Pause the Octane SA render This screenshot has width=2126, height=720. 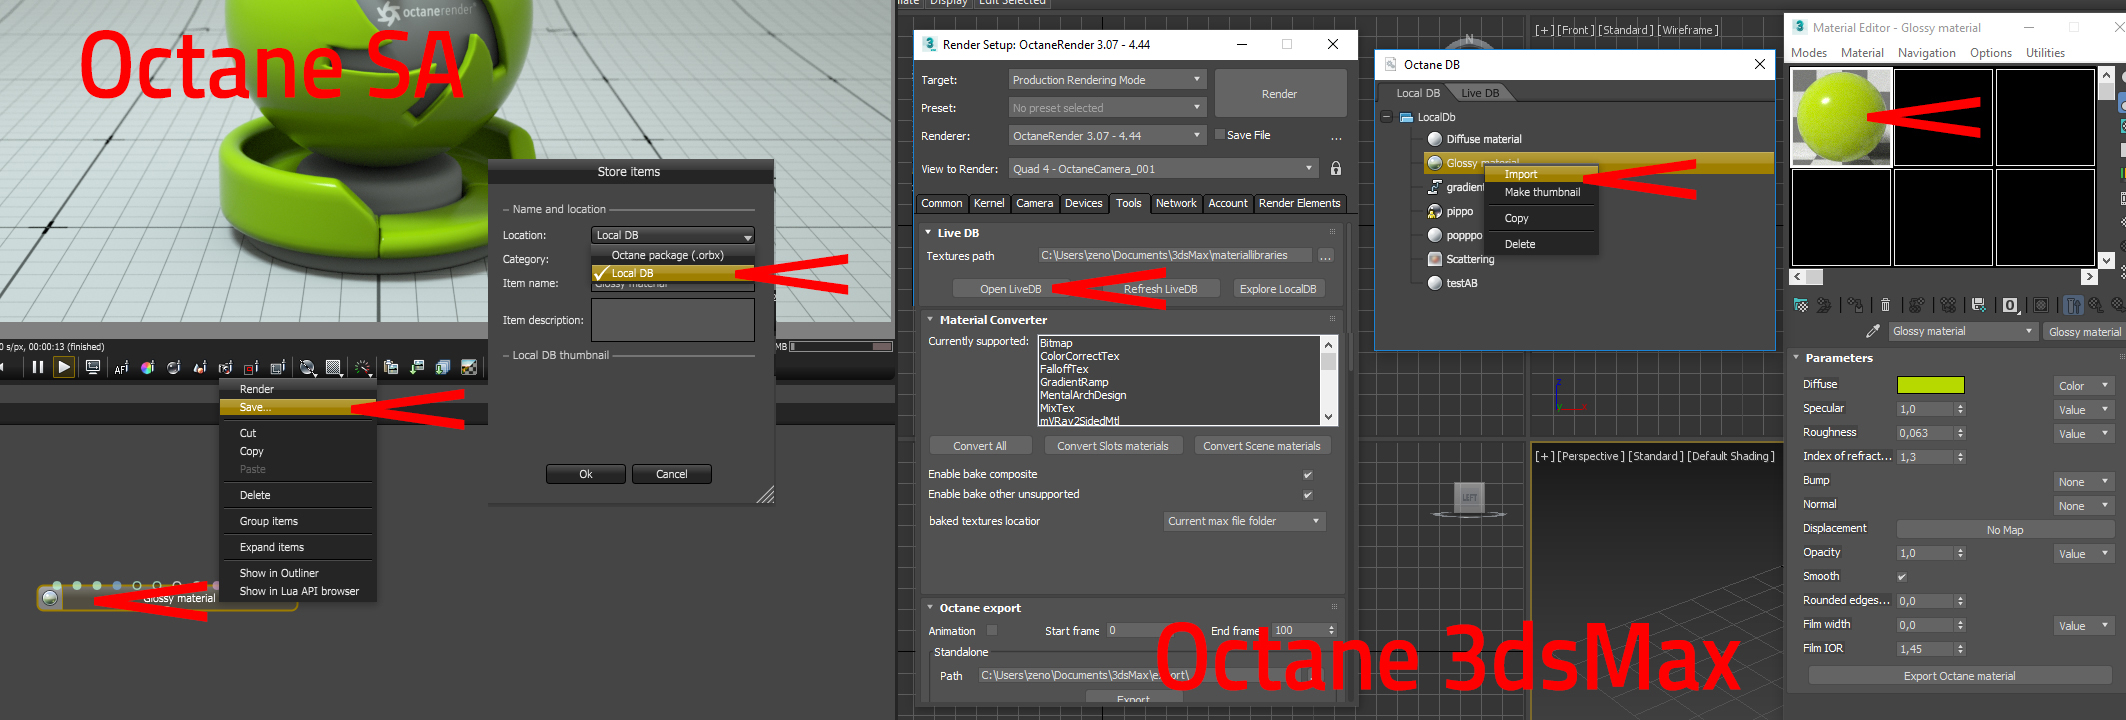coord(37,367)
